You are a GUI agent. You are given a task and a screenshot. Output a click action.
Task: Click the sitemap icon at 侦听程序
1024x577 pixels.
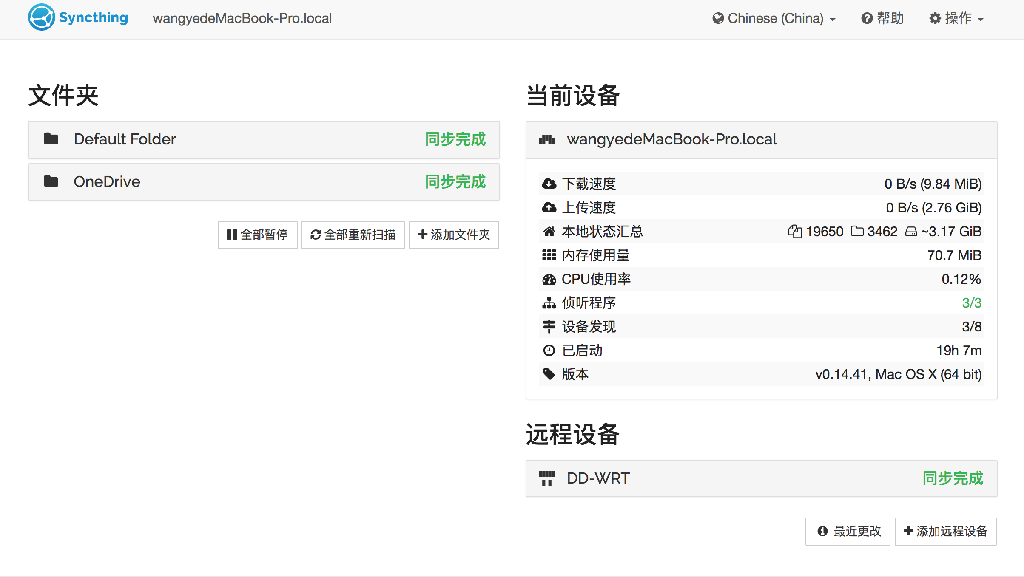pos(549,303)
